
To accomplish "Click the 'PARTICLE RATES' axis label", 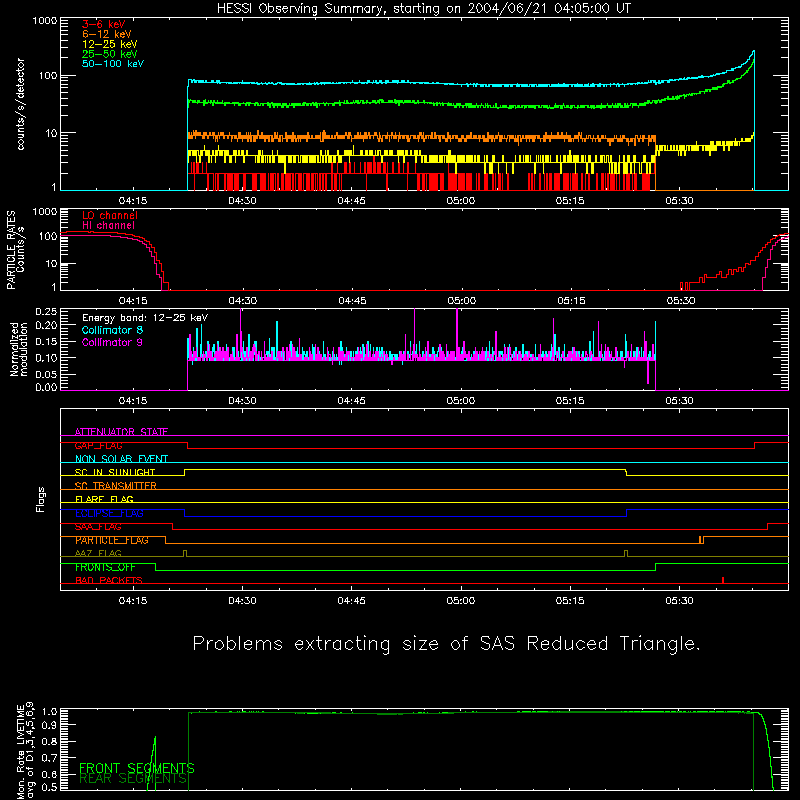I will [11, 250].
